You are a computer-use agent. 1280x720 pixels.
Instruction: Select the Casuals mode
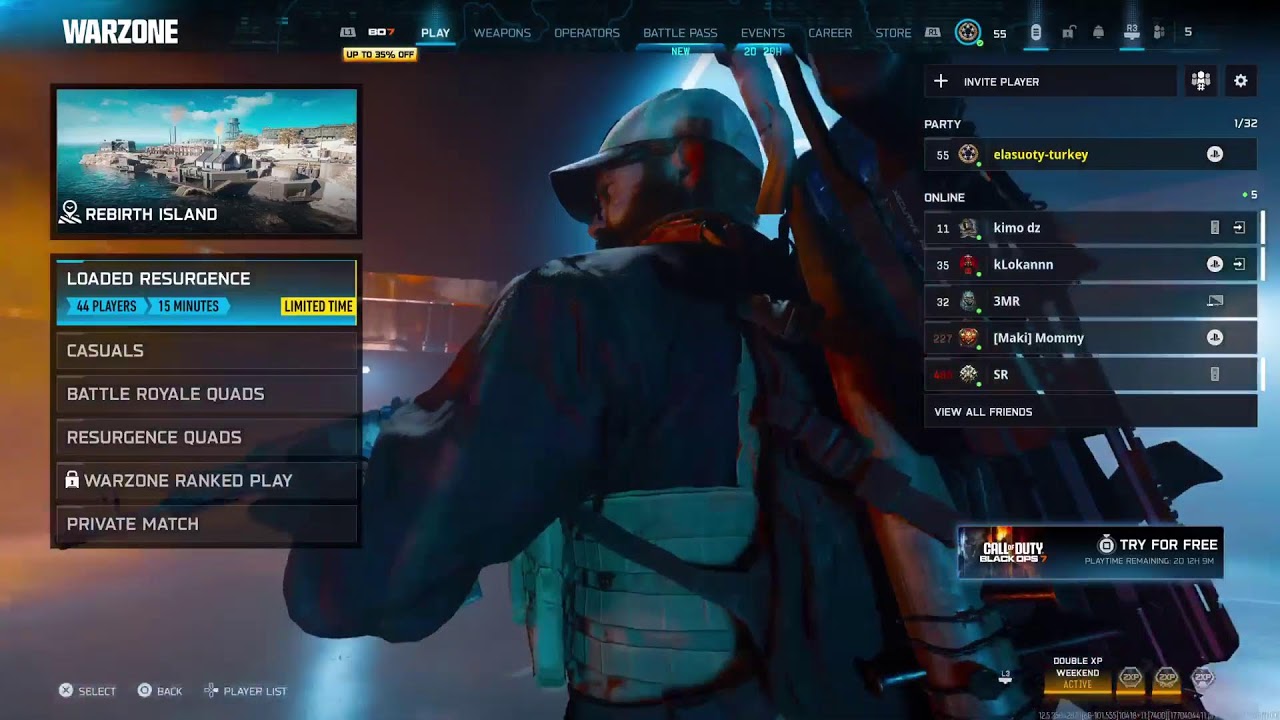[206, 351]
